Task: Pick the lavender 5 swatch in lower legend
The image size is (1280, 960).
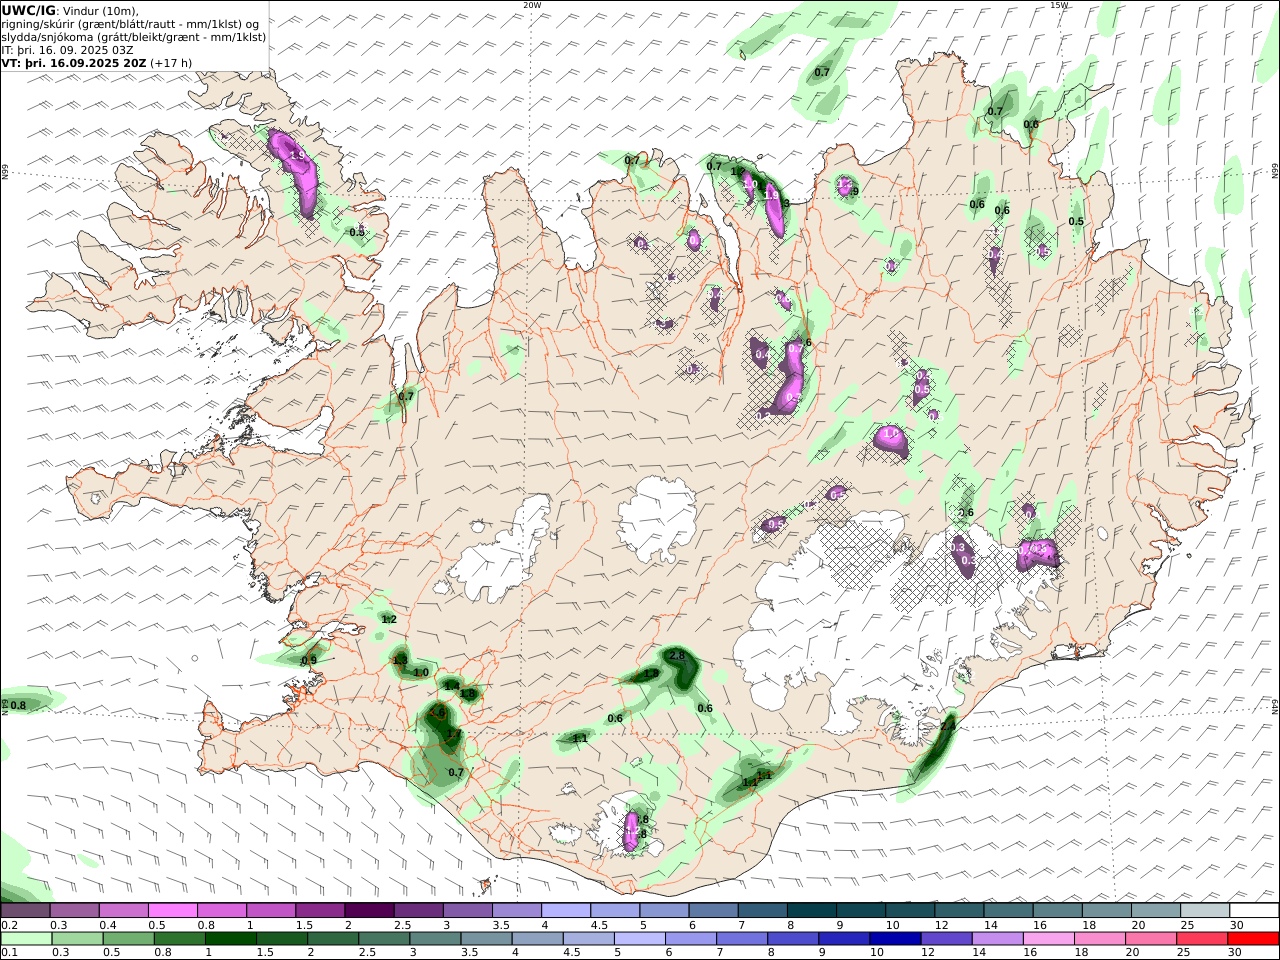Action: pyautogui.click(x=639, y=939)
